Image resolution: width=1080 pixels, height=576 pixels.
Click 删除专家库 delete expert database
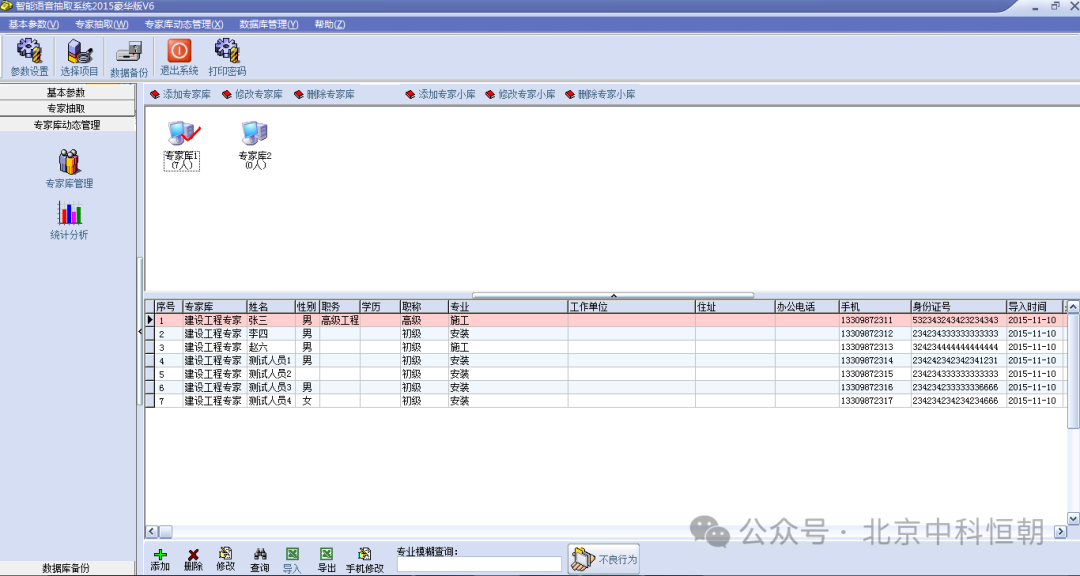tap(324, 94)
